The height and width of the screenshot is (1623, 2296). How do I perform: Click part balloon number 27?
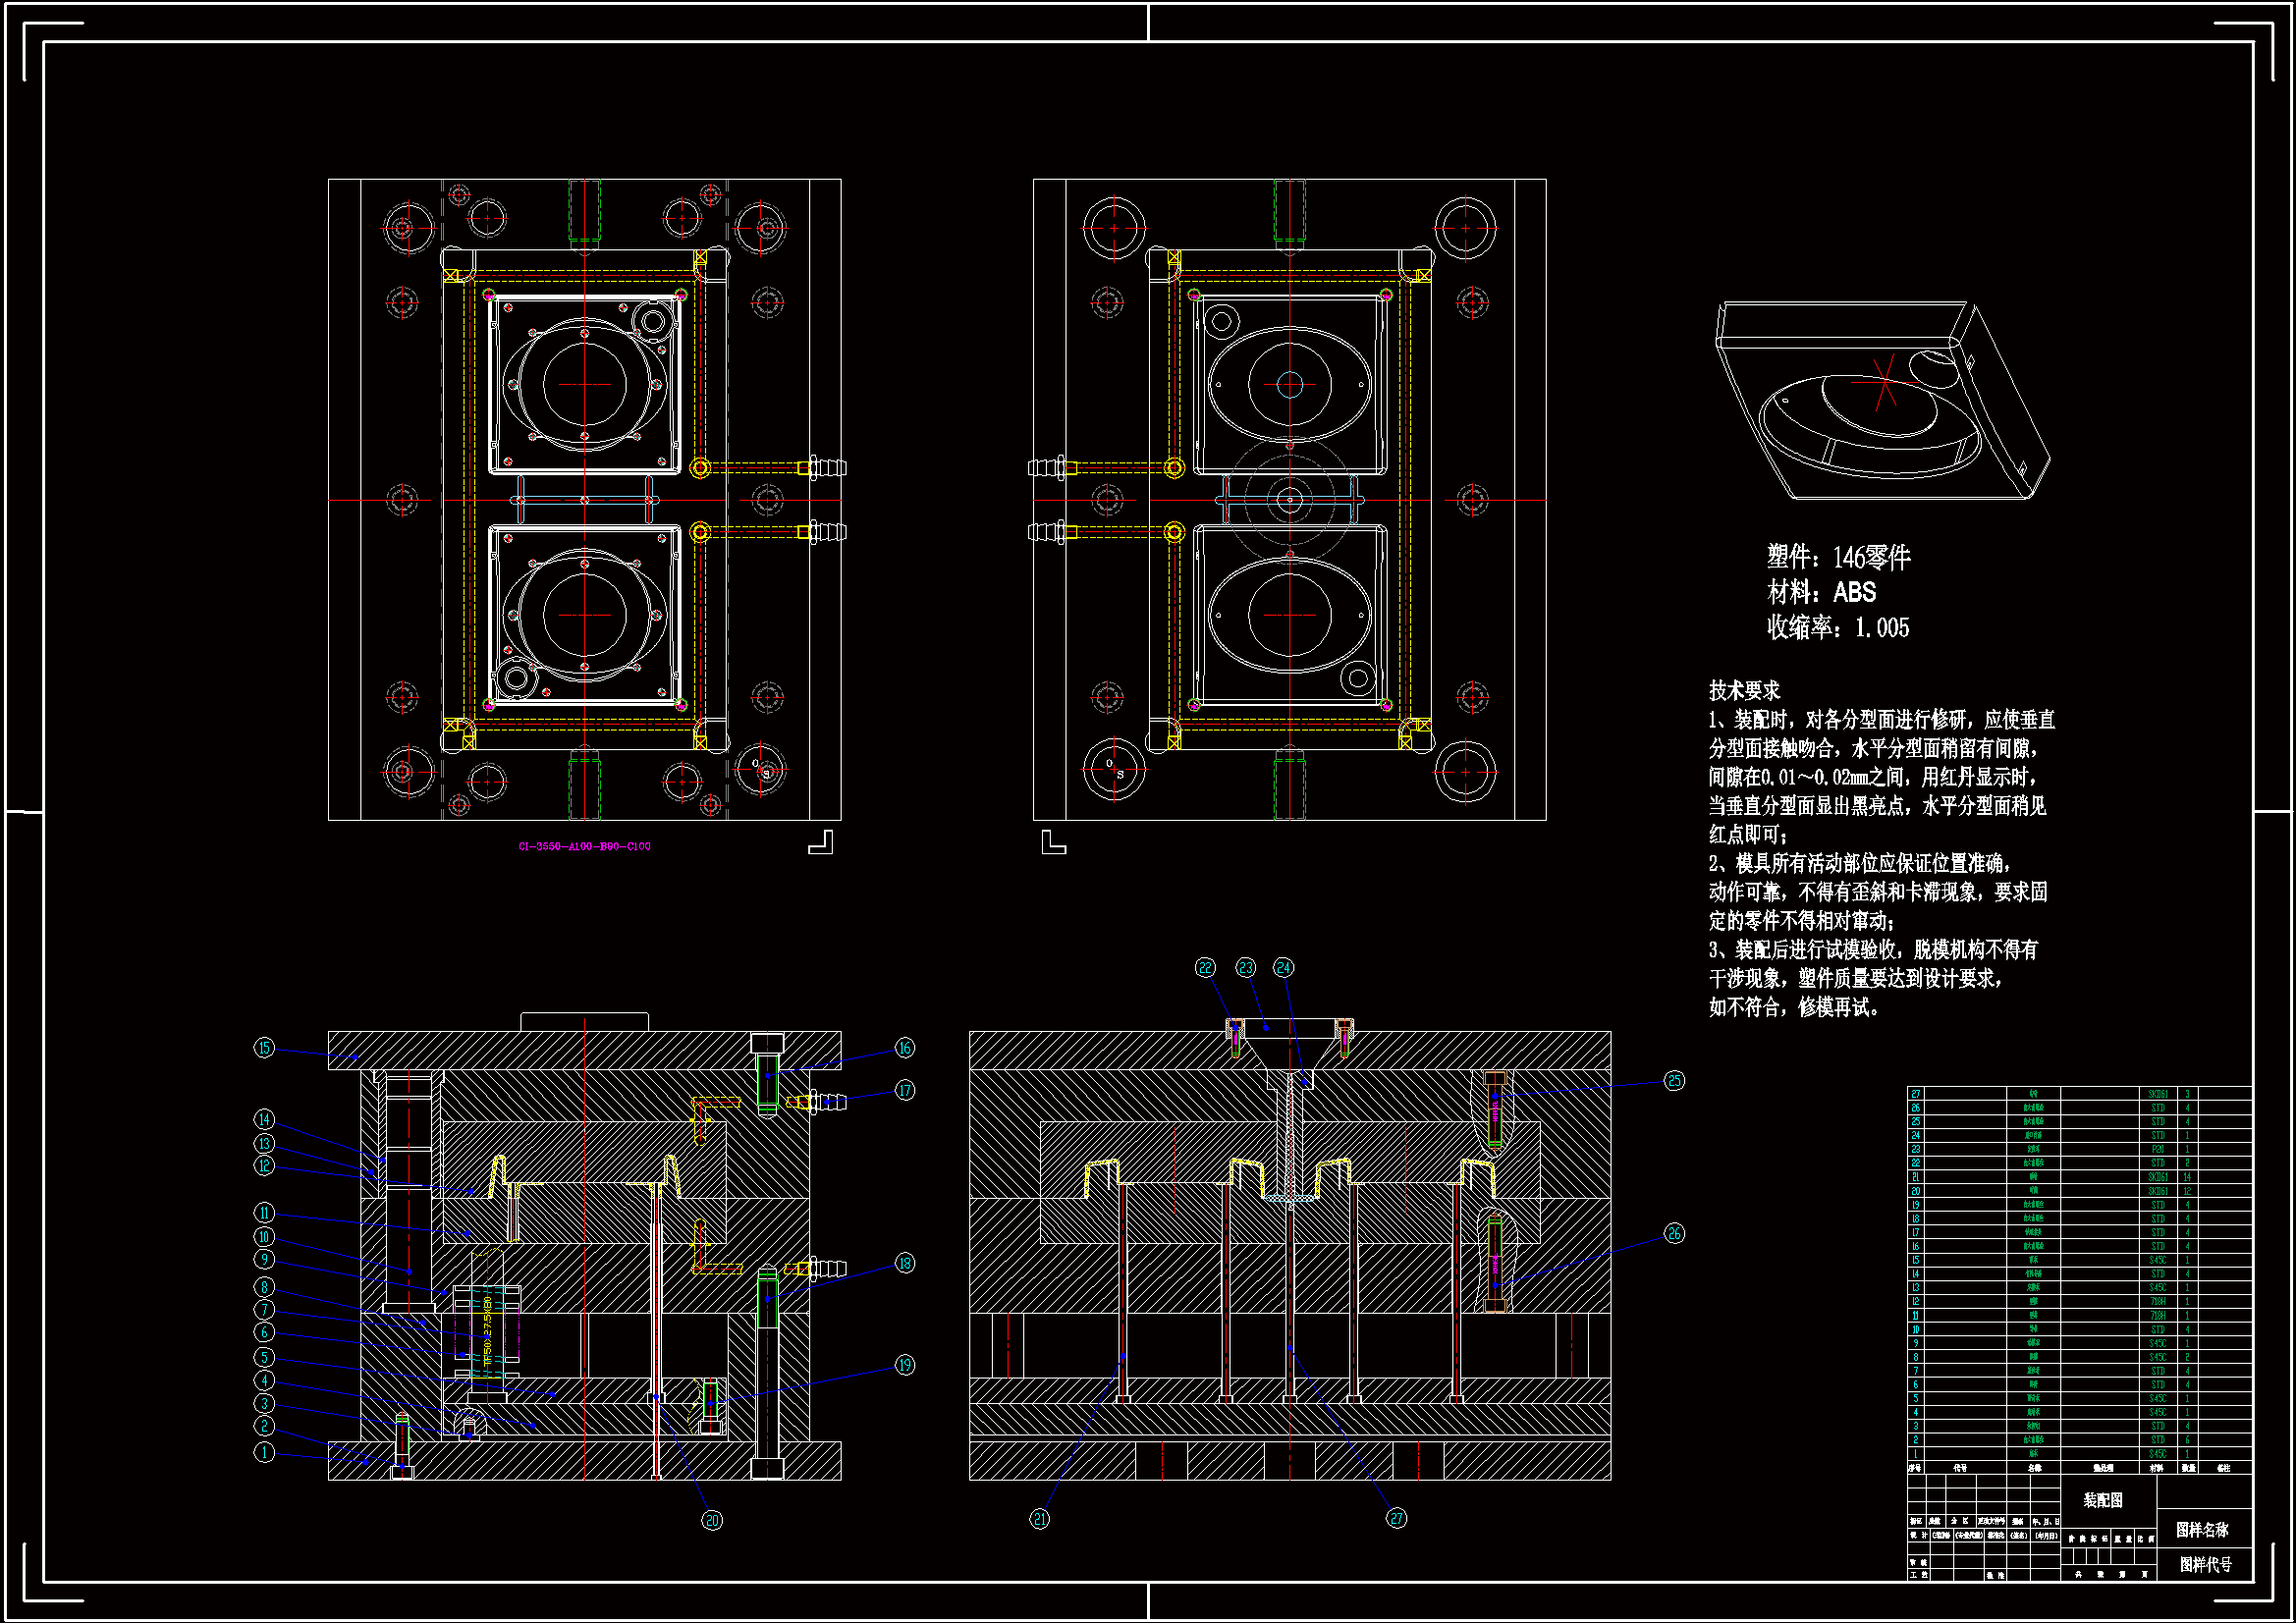coord(1396,1519)
